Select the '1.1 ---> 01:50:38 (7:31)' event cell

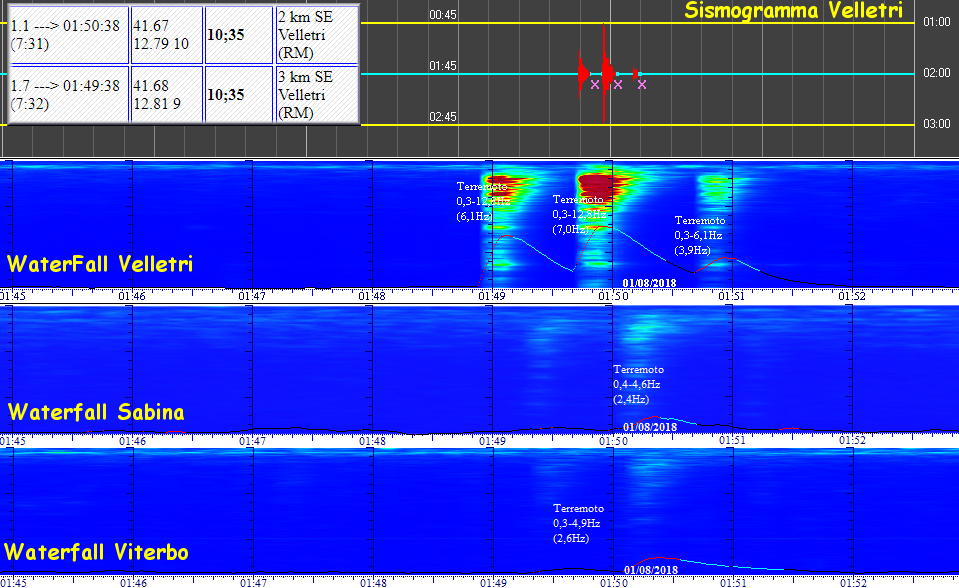[69, 35]
